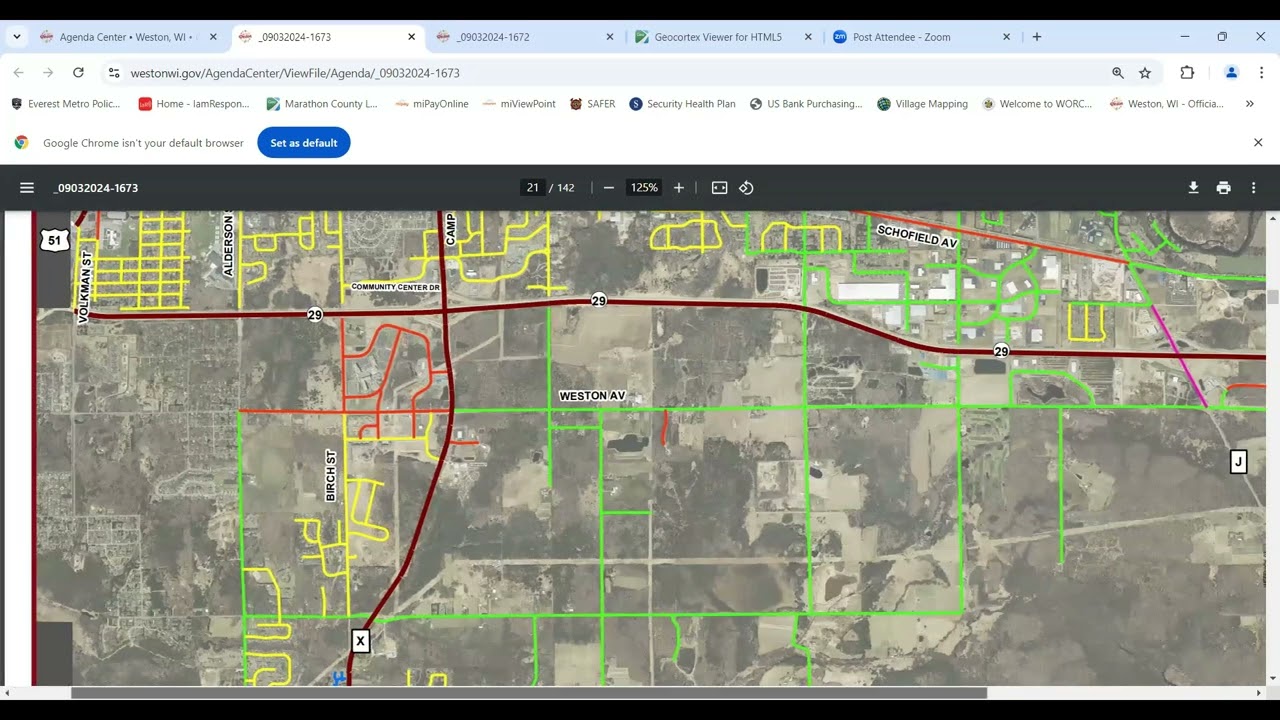Image resolution: width=1280 pixels, height=720 pixels.
Task: Open the tab search dropdown arrow
Action: (17, 37)
